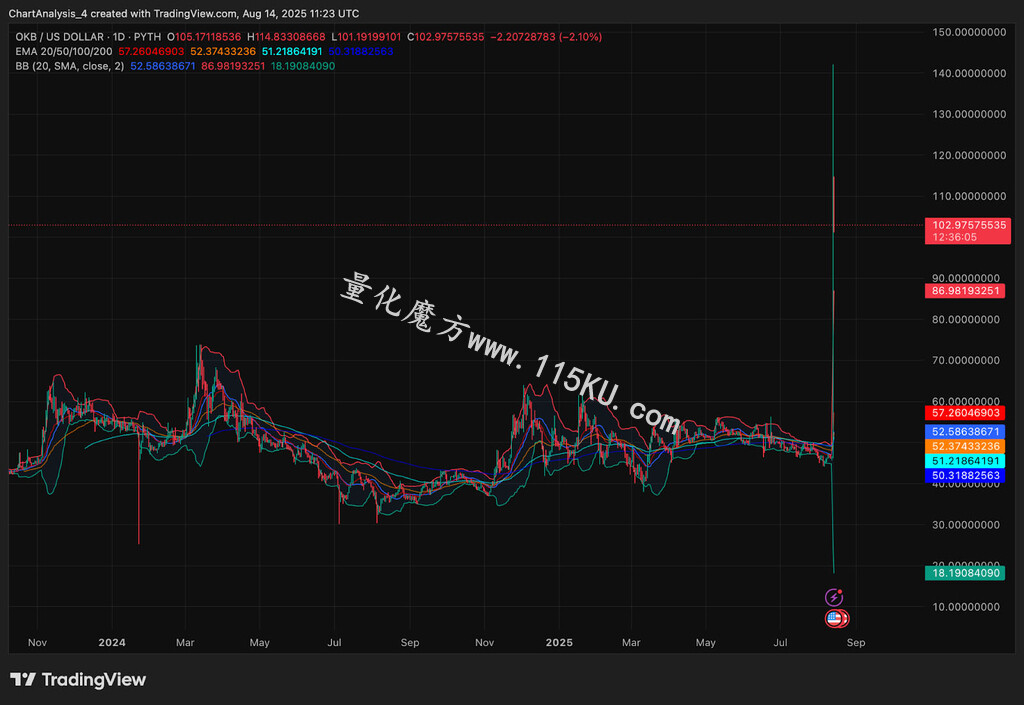Click the 70.00000000 price axis label

[966, 360]
